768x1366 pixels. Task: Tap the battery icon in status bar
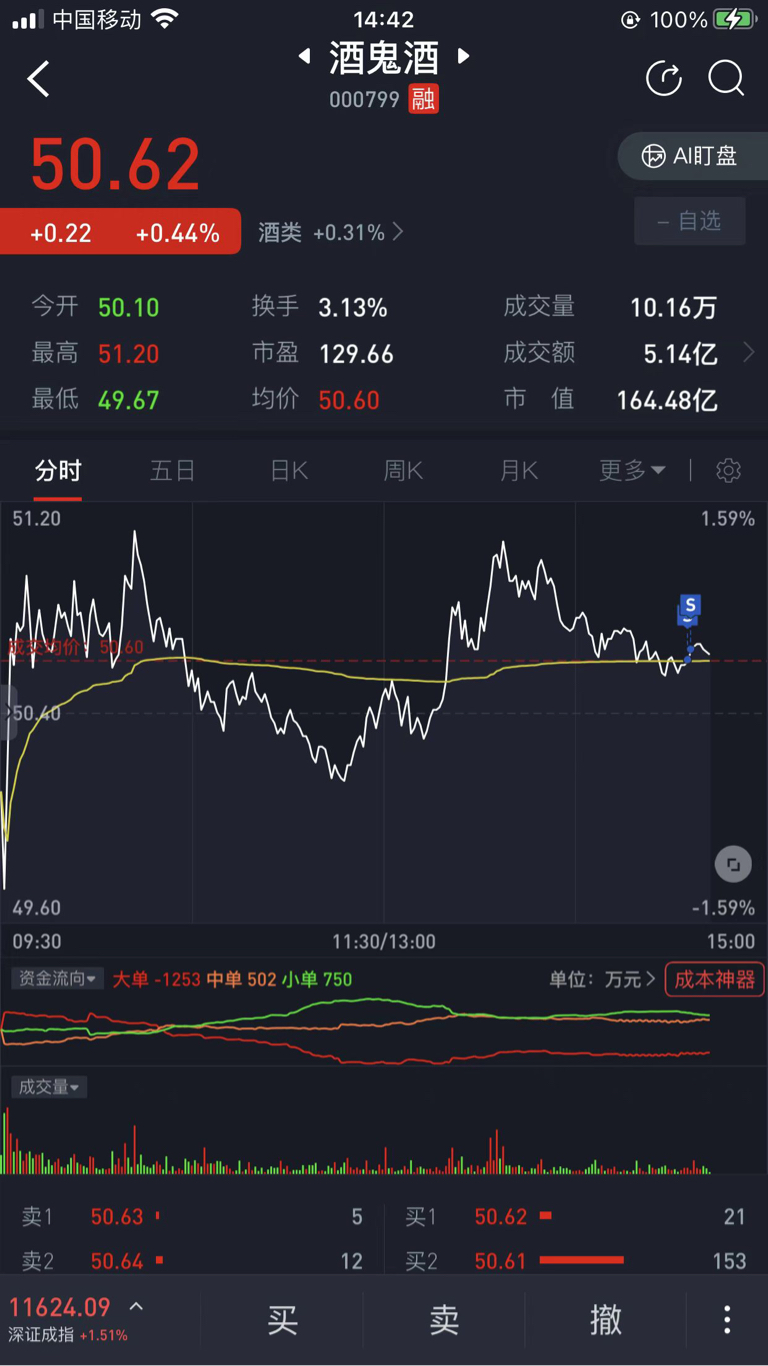(734, 19)
